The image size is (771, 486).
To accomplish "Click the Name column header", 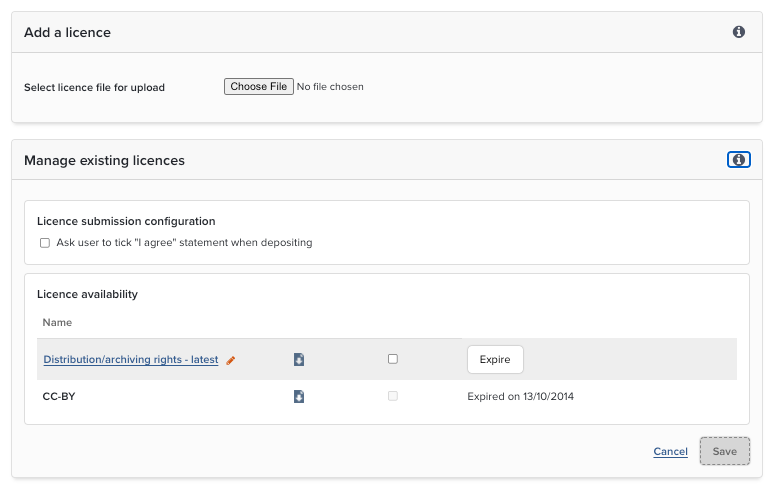I will coord(57,323).
